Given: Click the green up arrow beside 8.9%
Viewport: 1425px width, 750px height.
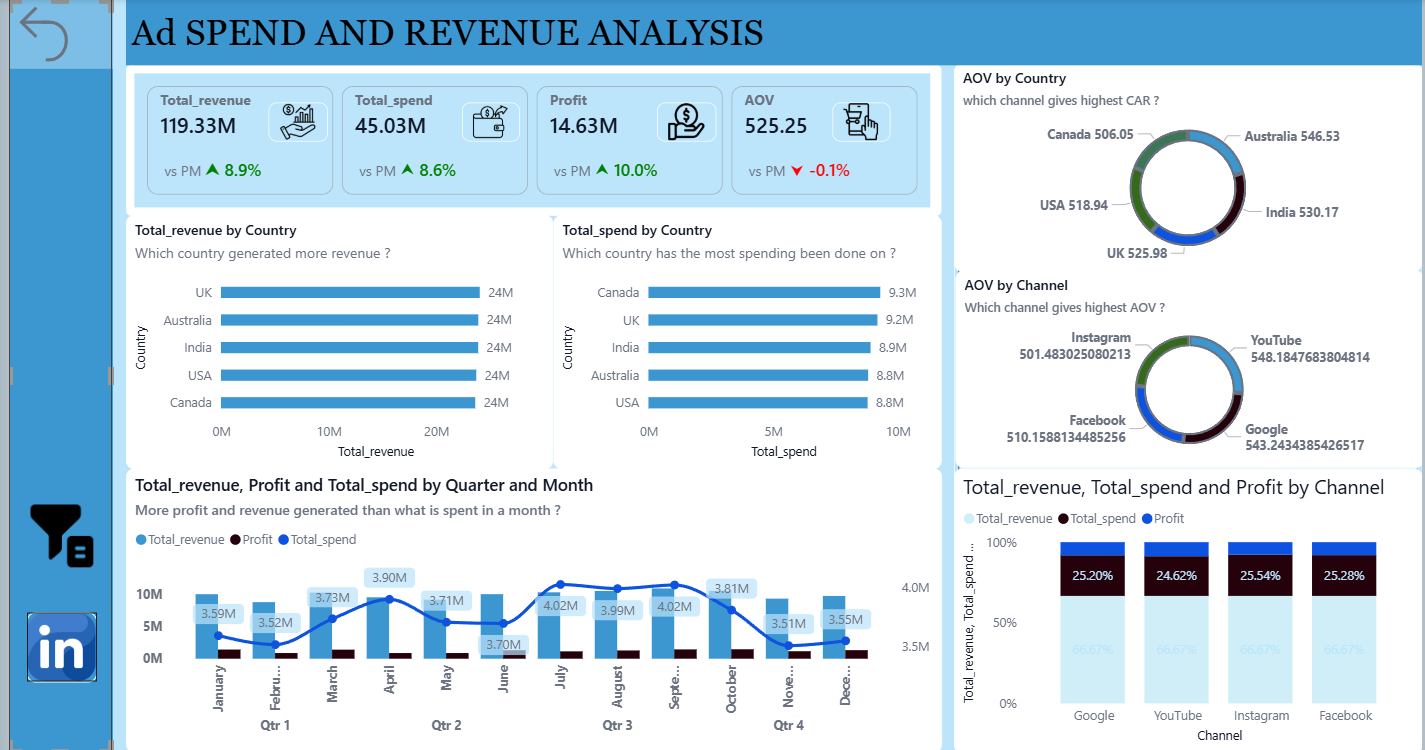Looking at the screenshot, I should [212, 171].
